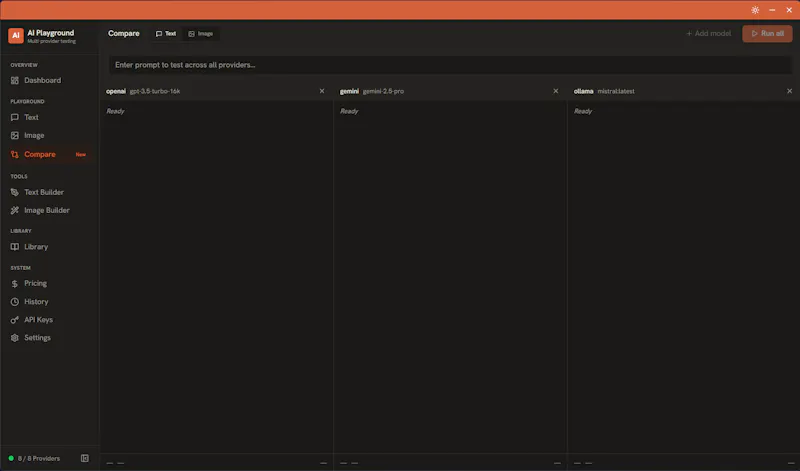Viewport: 800px width, 471px height.
Task: Open Dashboard from the sidebar
Action: tap(49, 81)
